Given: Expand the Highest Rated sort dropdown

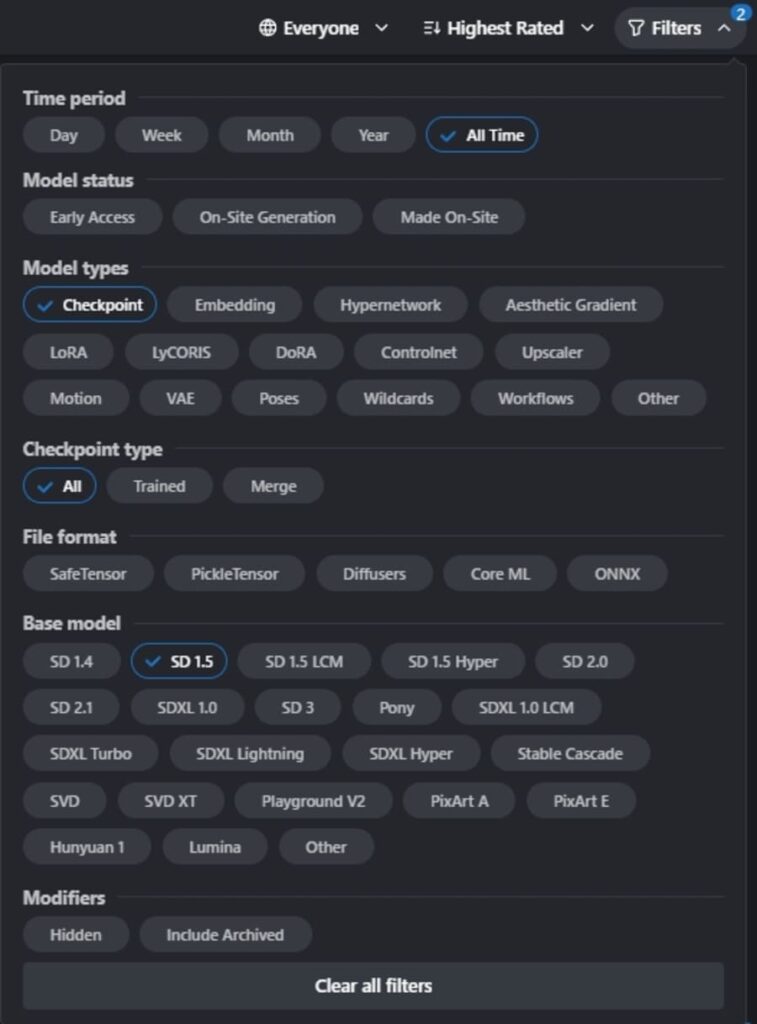Looking at the screenshot, I should (x=509, y=28).
